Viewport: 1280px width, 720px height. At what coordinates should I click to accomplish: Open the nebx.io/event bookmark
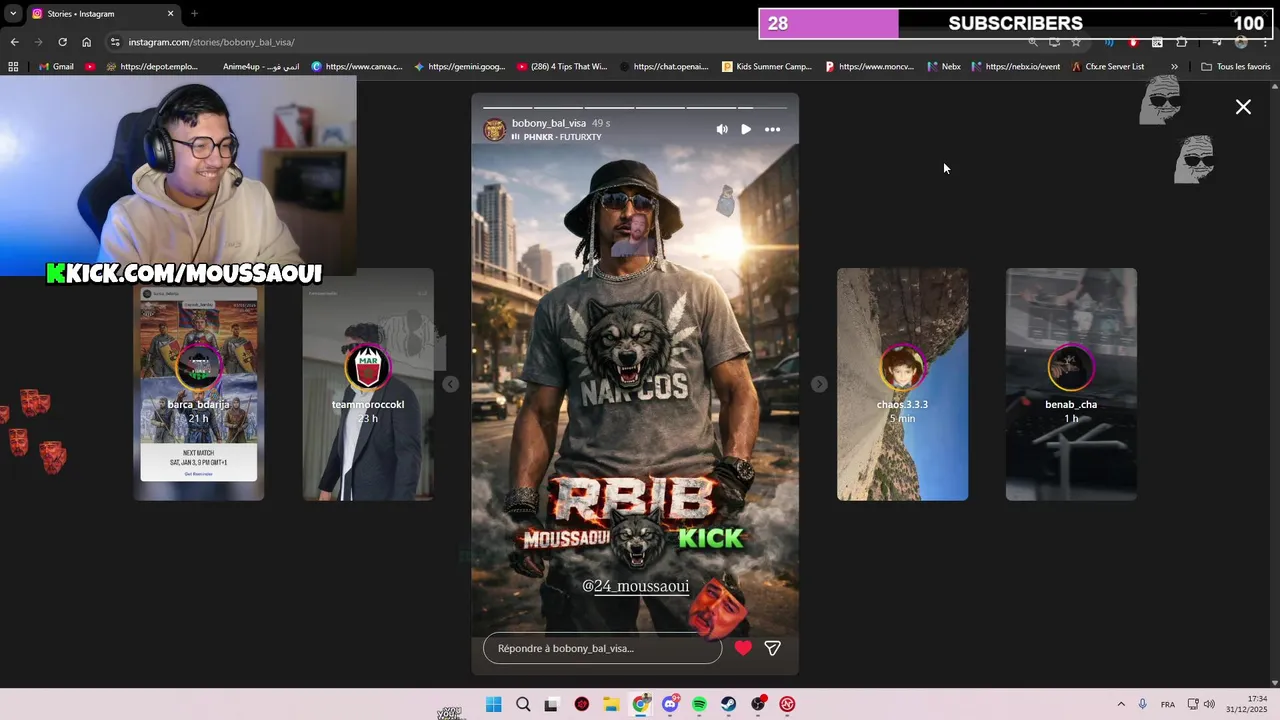(x=1015, y=67)
